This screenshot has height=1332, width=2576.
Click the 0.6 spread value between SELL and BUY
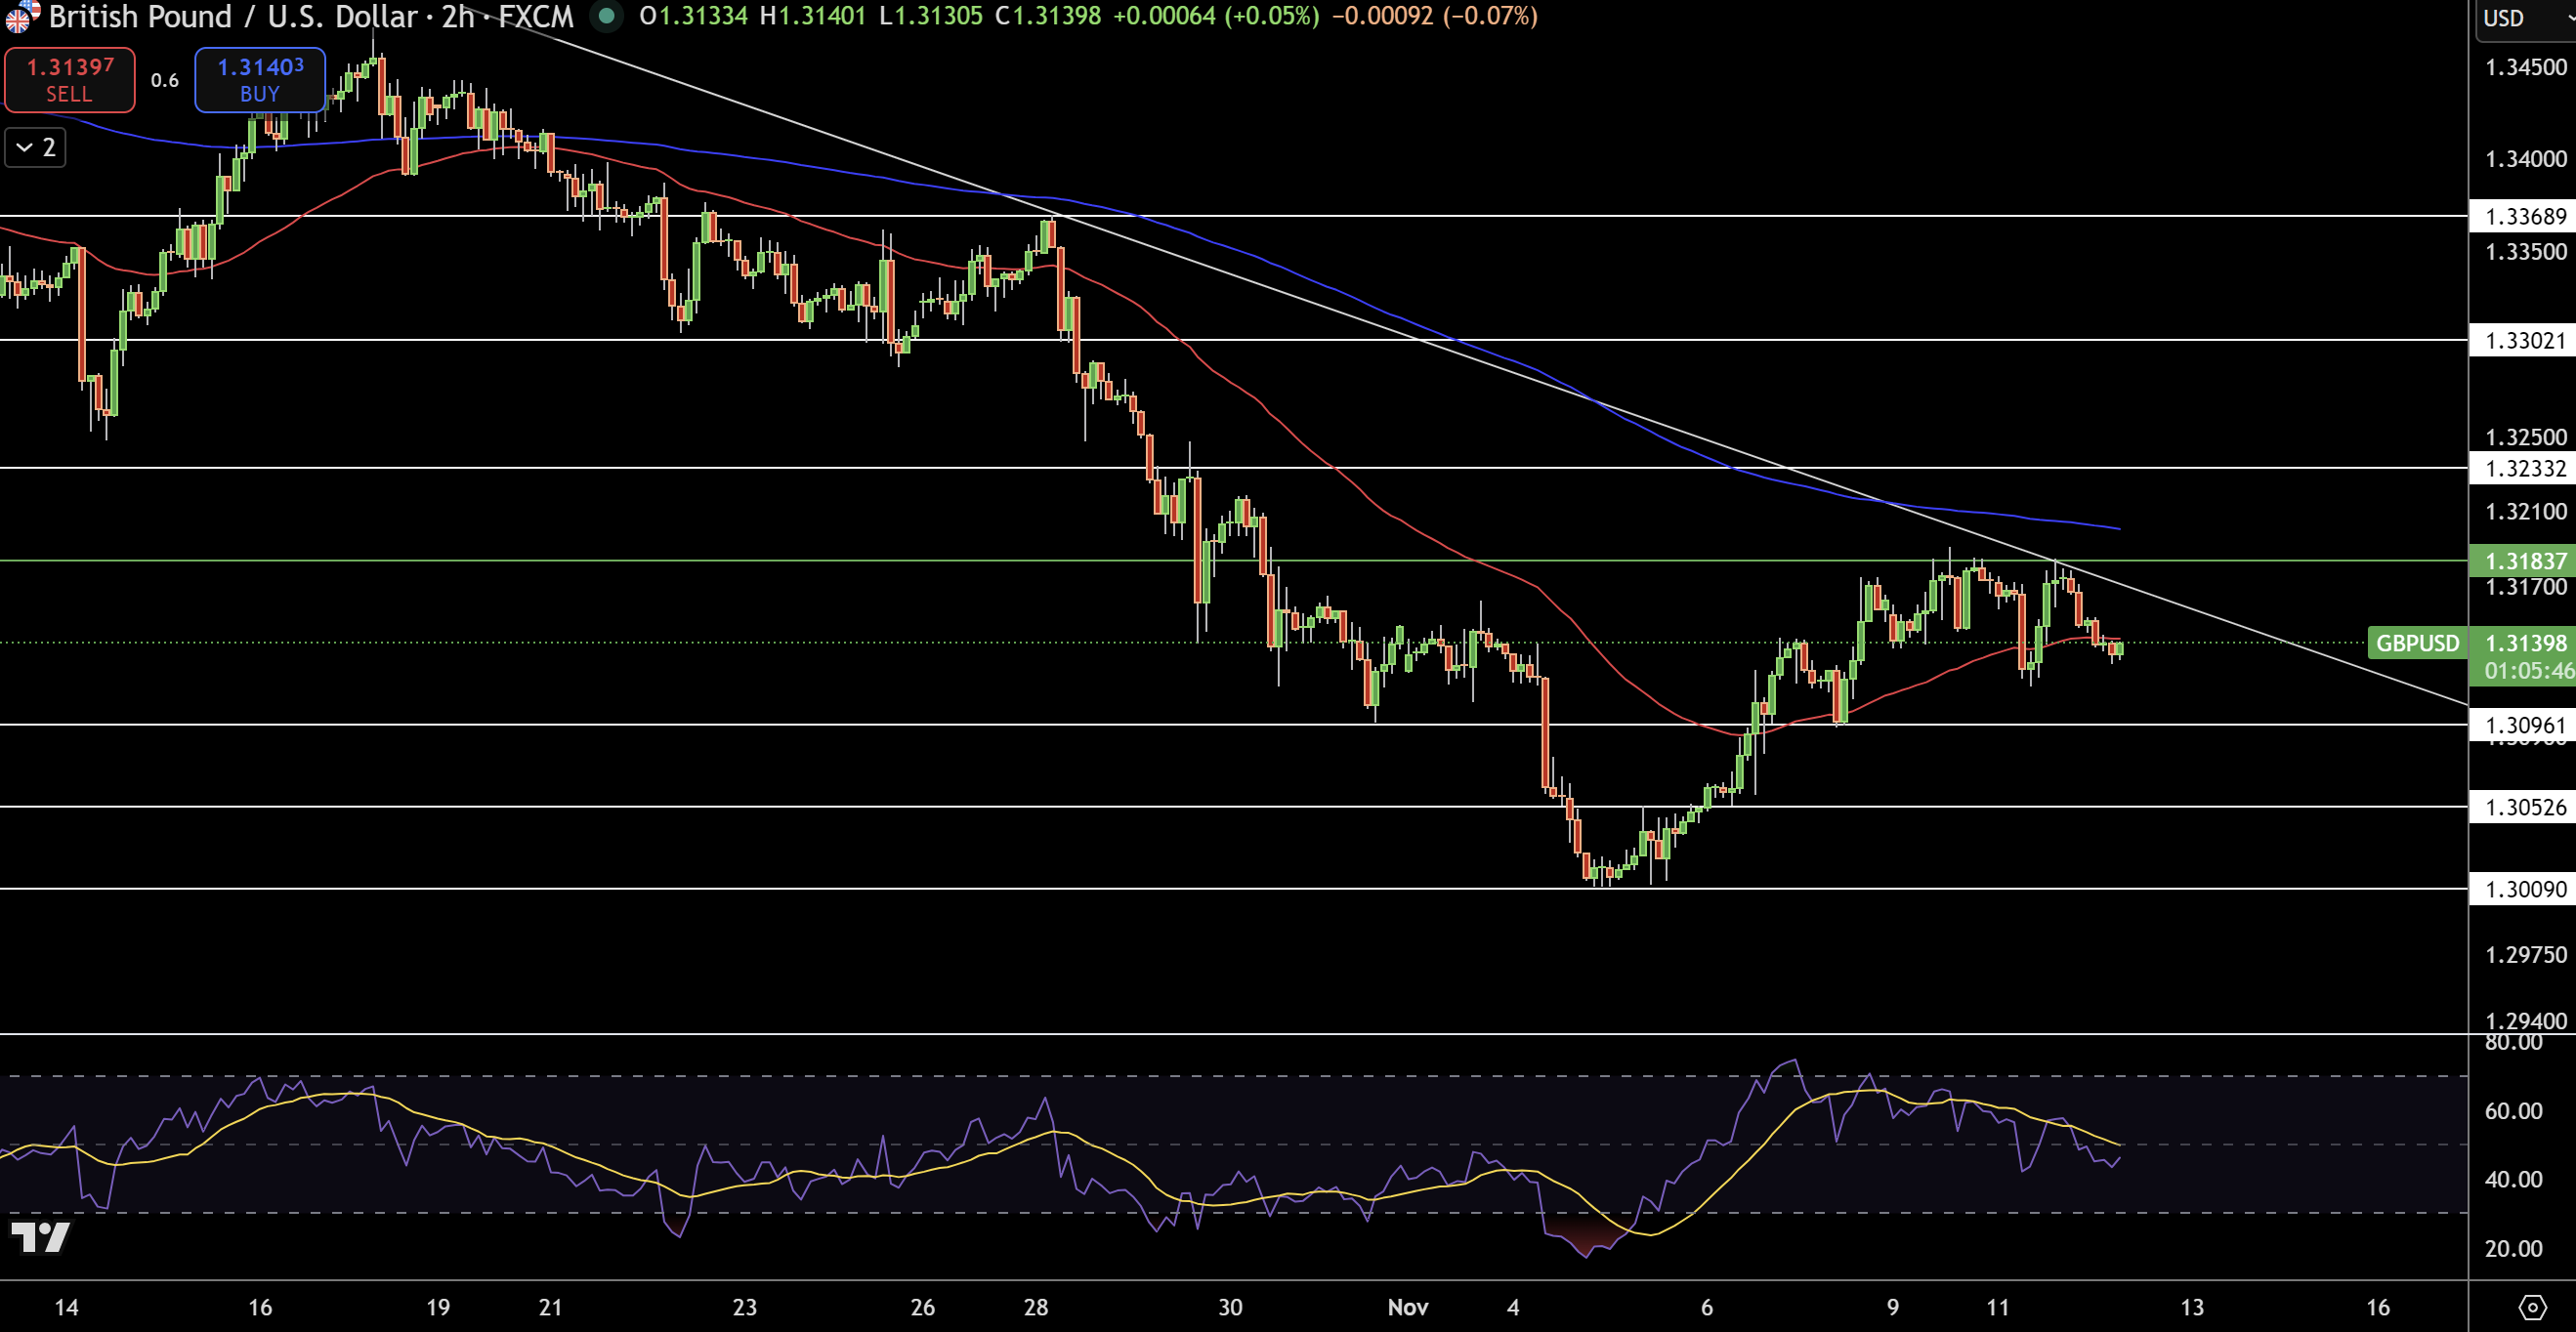point(163,82)
